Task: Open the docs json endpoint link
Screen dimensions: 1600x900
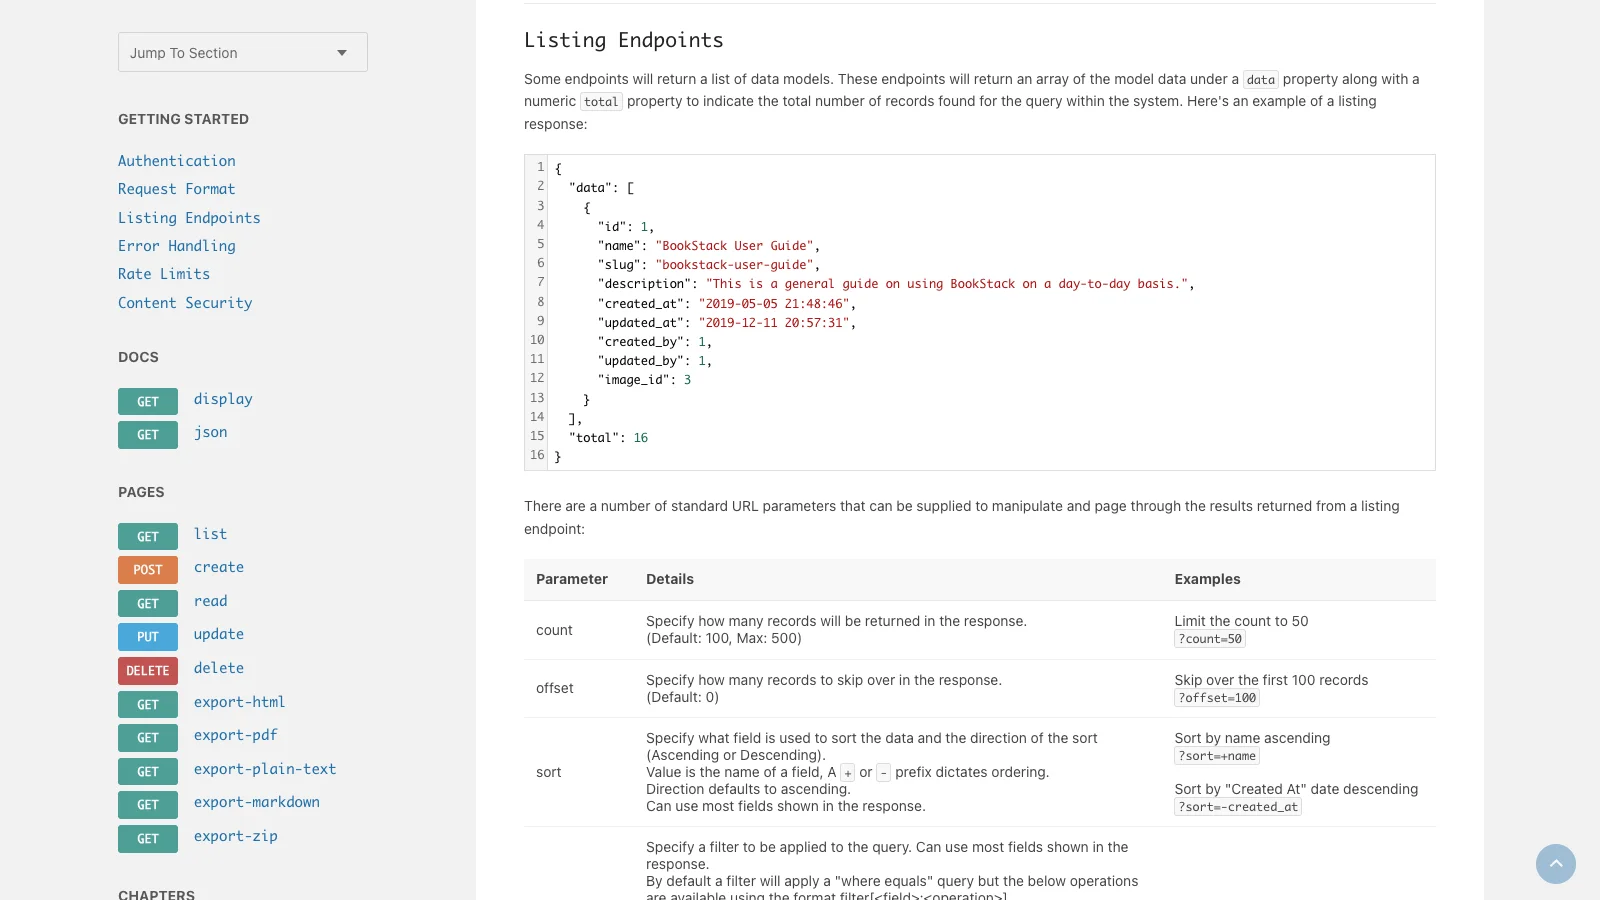Action: [211, 432]
